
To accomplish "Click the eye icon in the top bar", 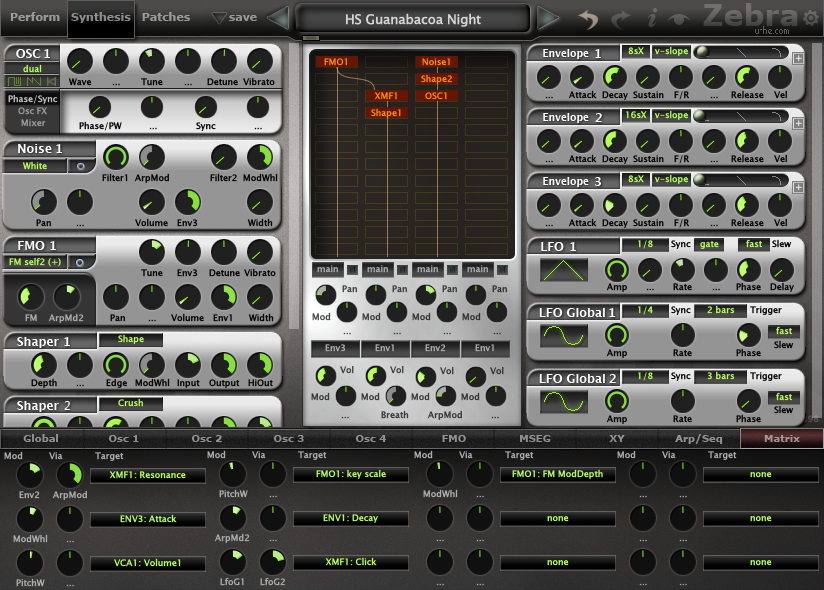I will [679, 19].
